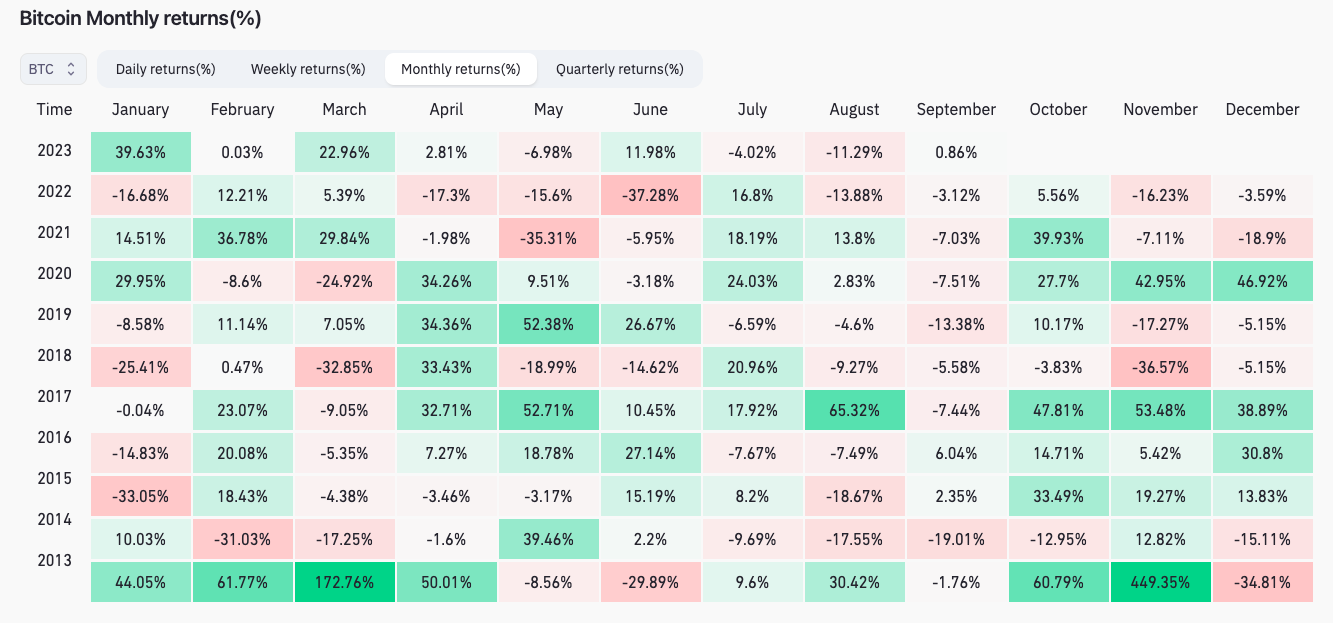Click the Time column header

(x=54, y=110)
